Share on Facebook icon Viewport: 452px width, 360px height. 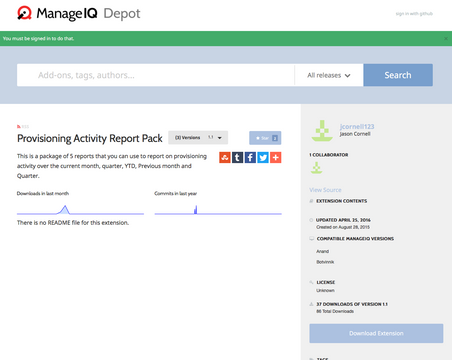pyautogui.click(x=250, y=157)
